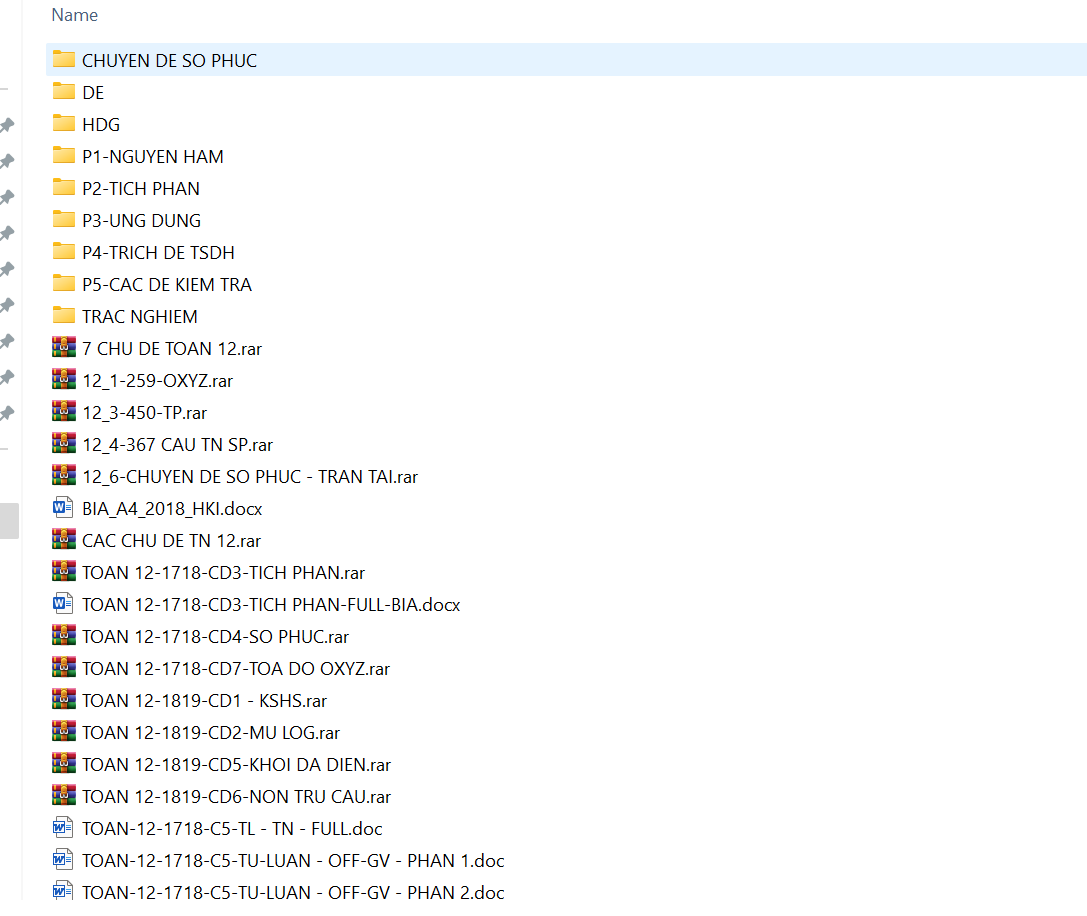Click the topmost pin icon in the left sidebar

tap(6, 125)
